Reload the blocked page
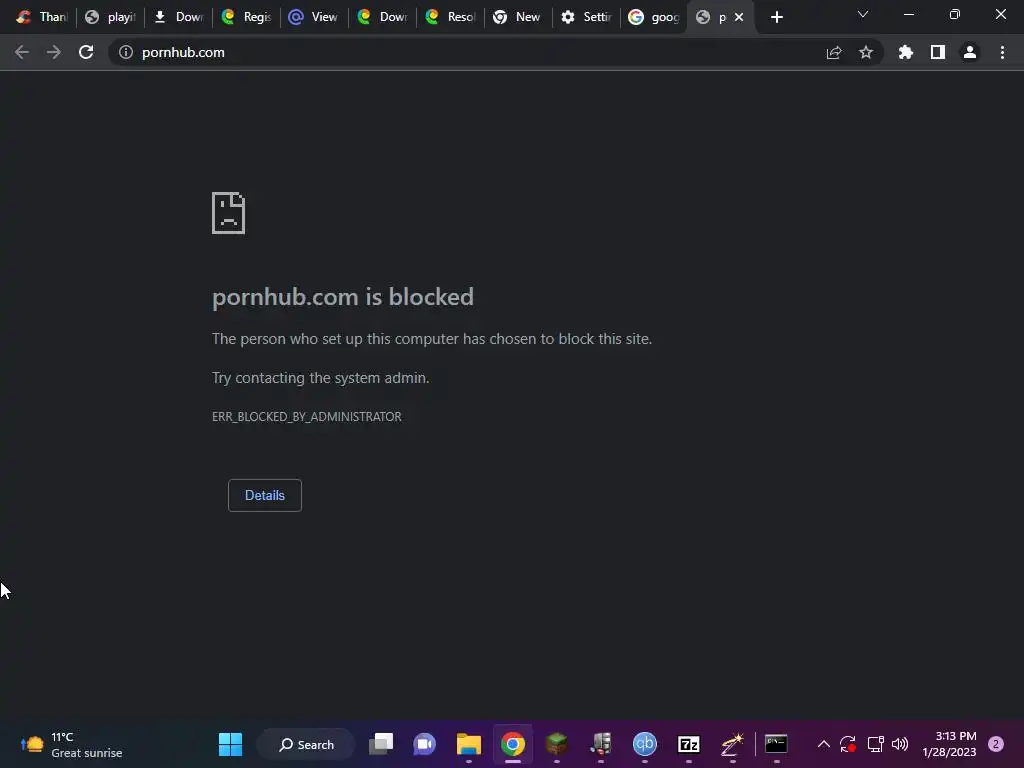Viewport: 1024px width, 768px height. pos(86,52)
